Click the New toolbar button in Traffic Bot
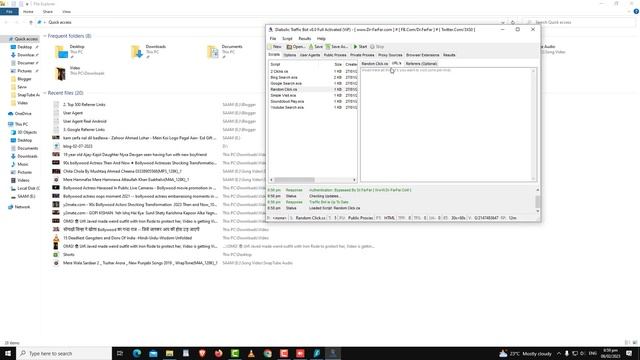640x360 pixels. (275, 47)
